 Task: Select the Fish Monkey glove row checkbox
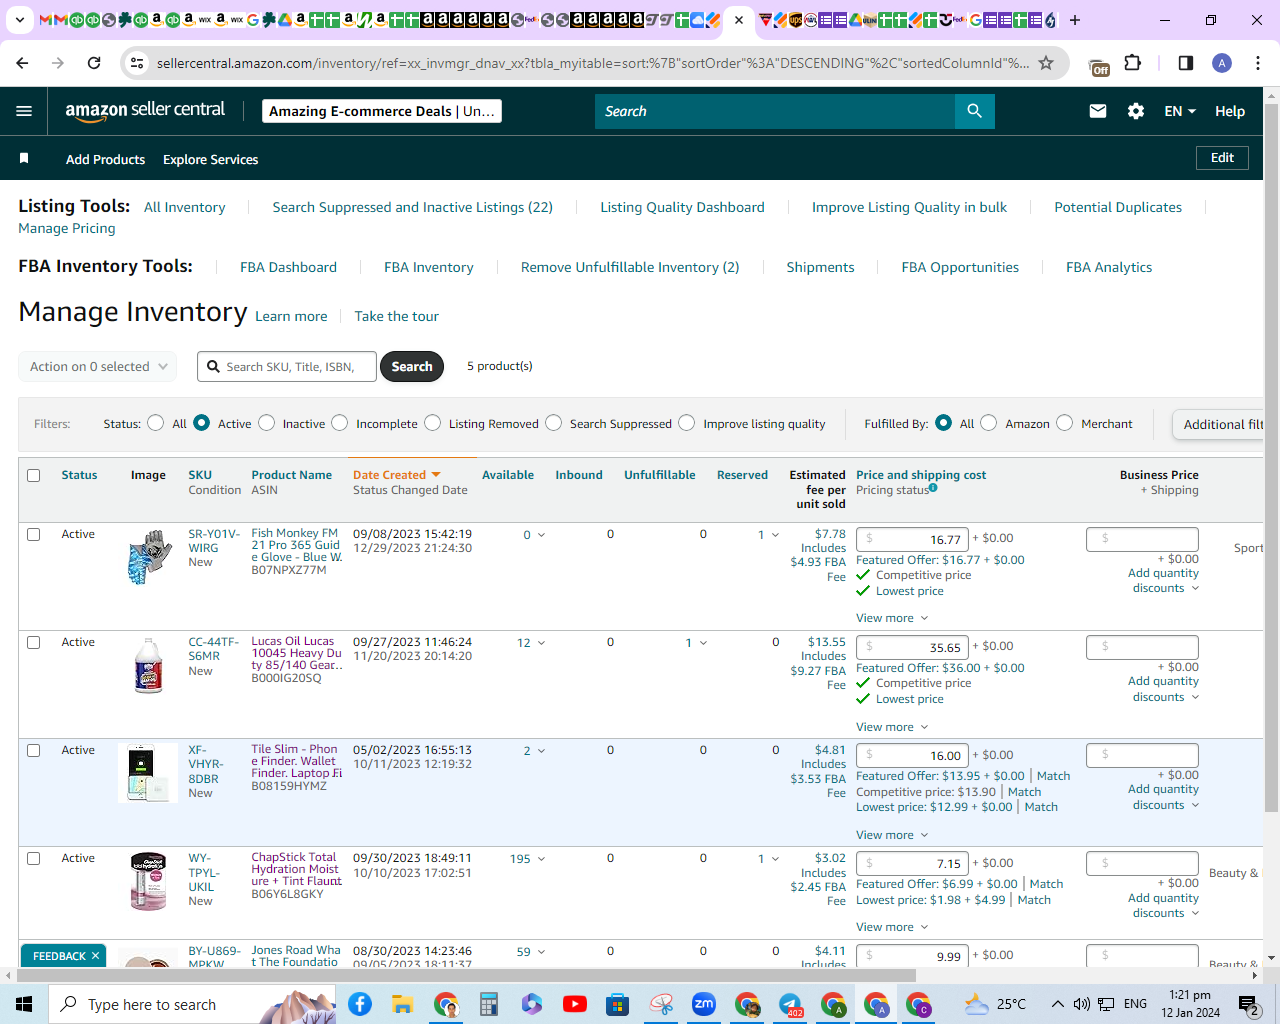(x=34, y=534)
